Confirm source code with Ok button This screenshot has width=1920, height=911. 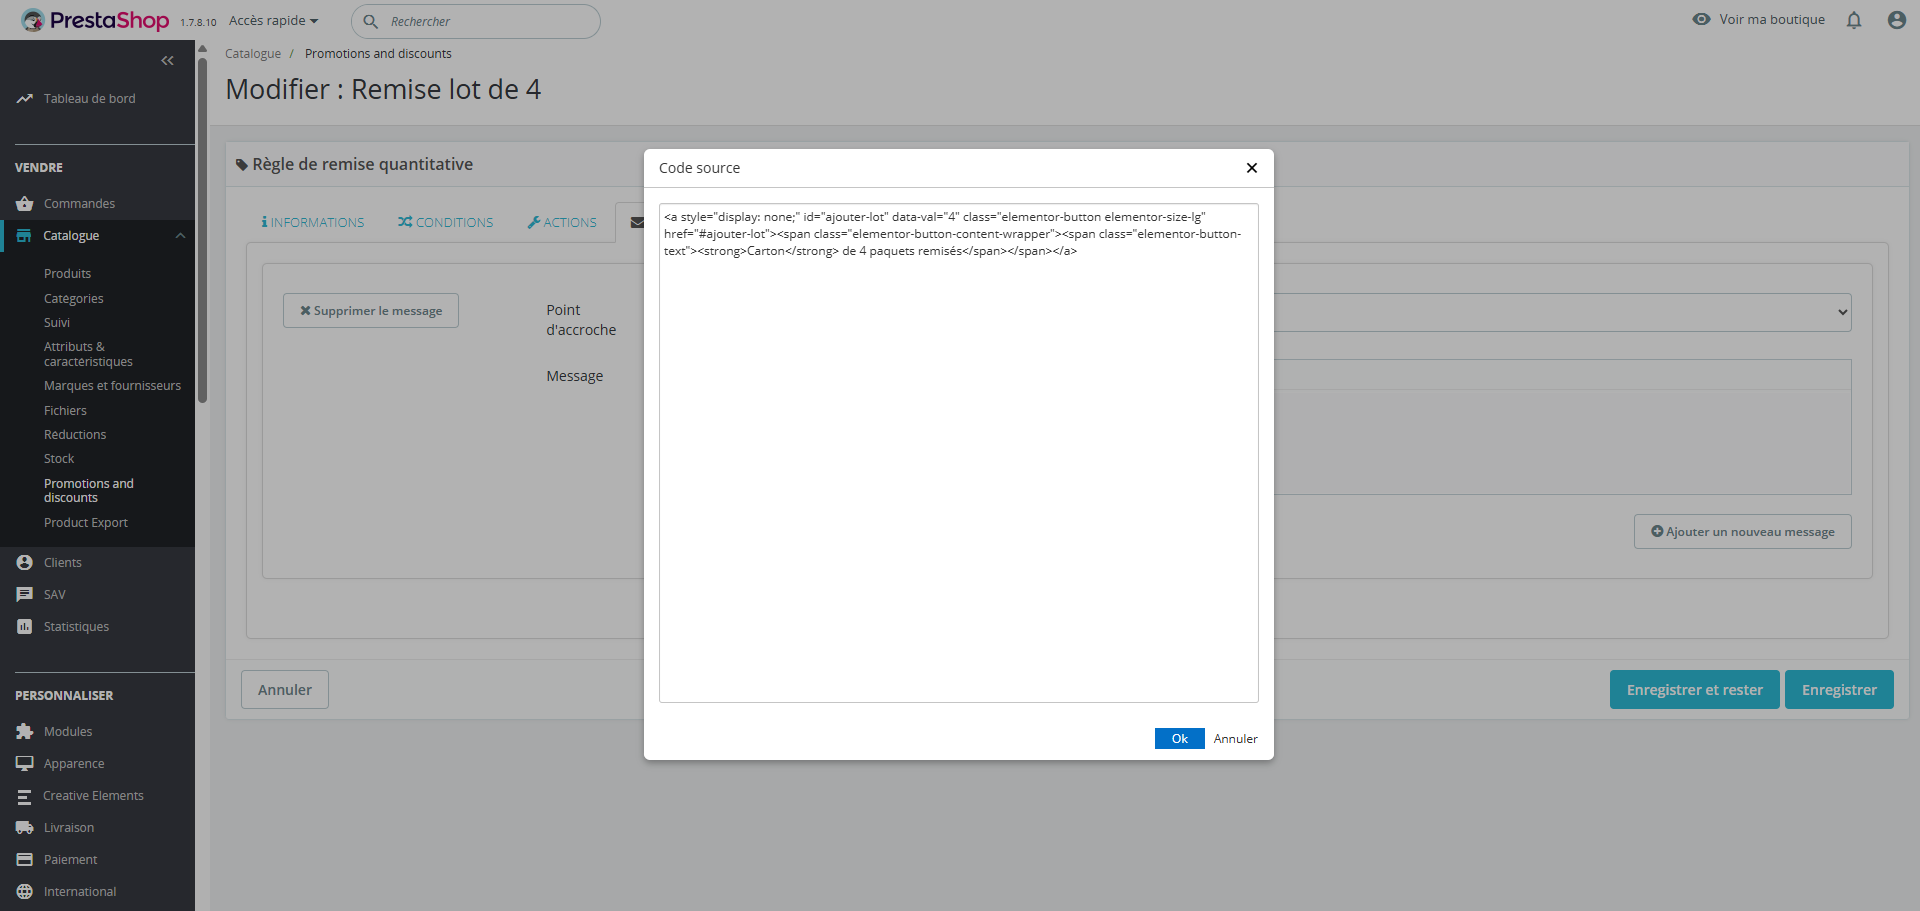coord(1179,739)
